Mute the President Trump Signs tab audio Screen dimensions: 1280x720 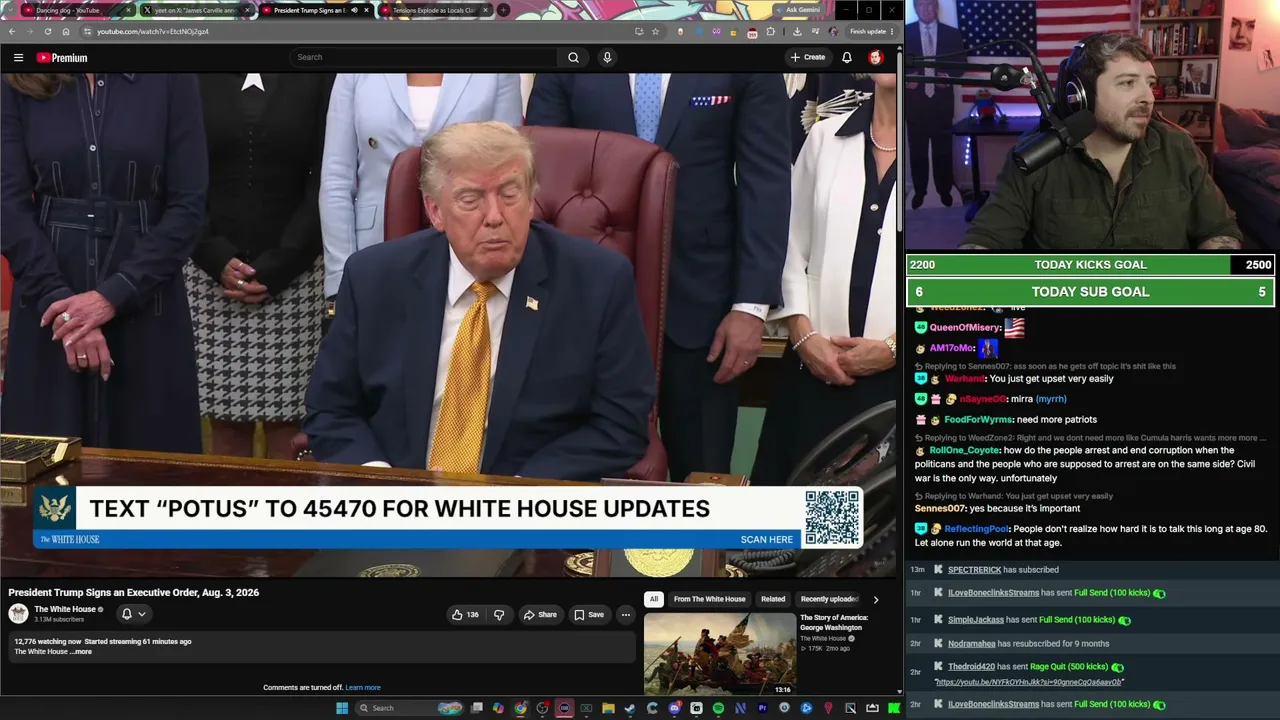[x=354, y=10]
